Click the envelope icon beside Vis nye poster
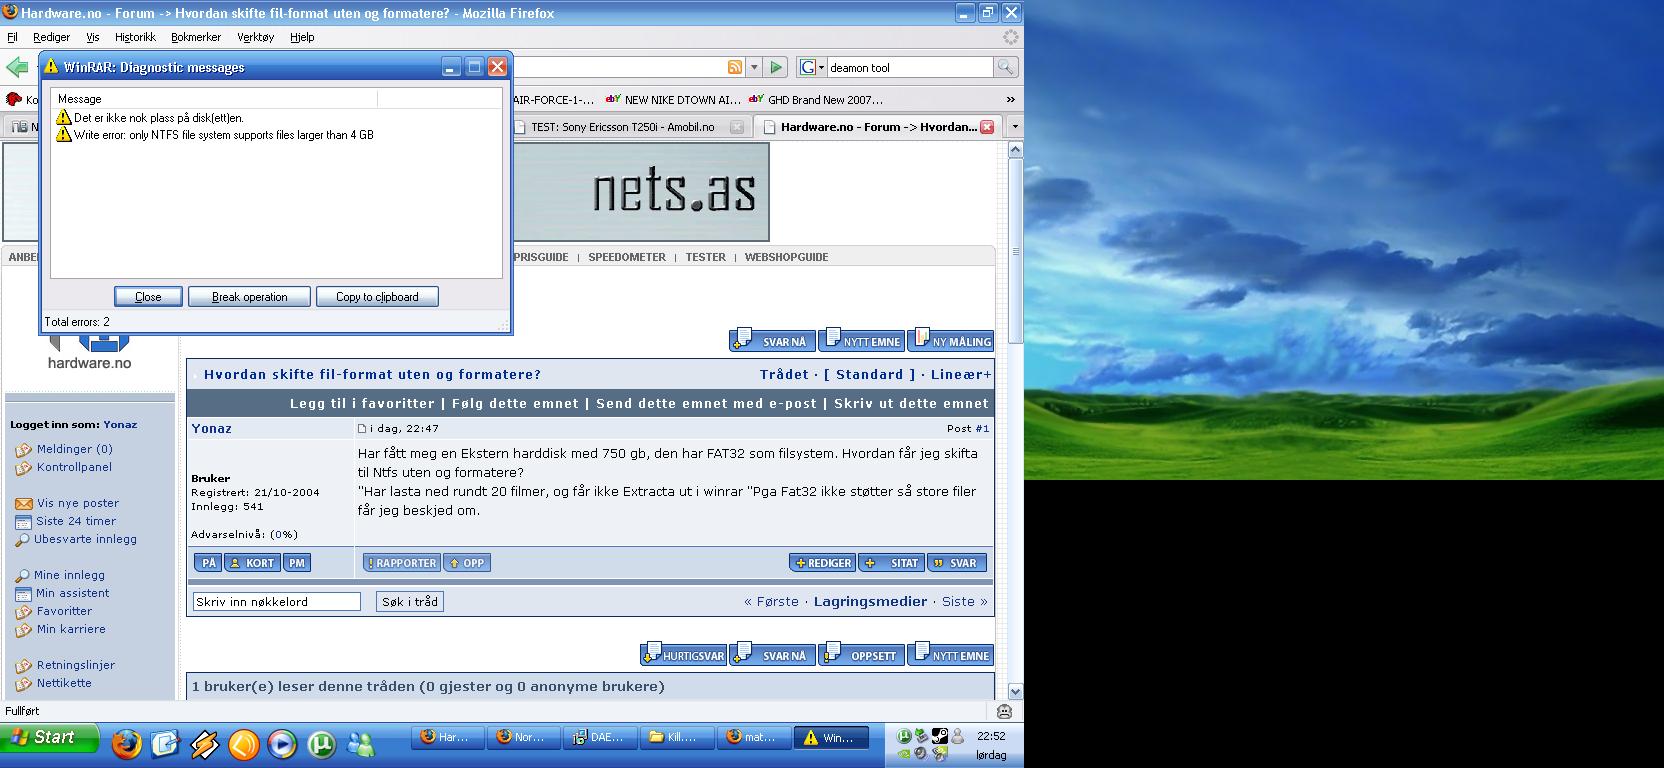This screenshot has width=1664, height=768. [x=24, y=504]
